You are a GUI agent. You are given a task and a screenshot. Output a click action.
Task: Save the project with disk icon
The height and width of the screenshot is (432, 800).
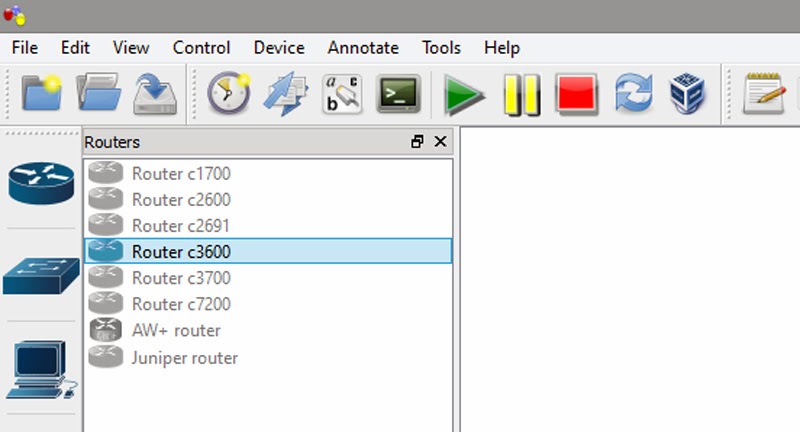click(x=155, y=93)
